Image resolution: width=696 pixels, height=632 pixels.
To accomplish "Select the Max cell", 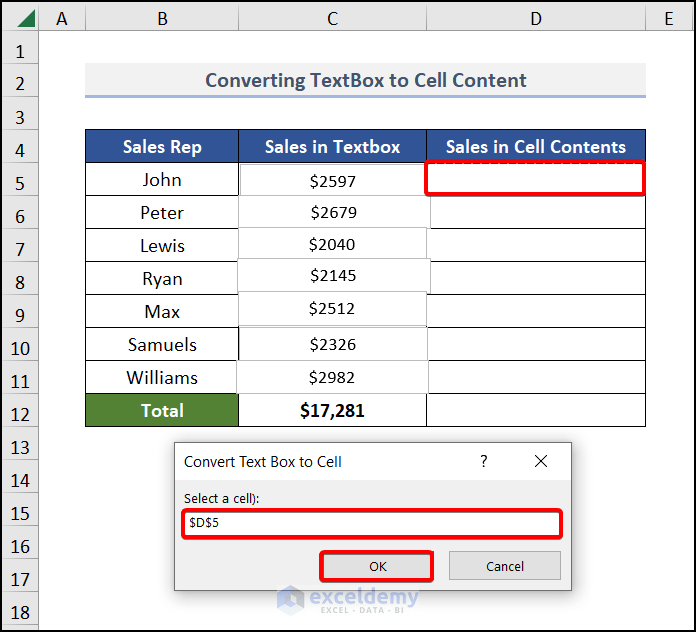I will pyautogui.click(x=162, y=311).
